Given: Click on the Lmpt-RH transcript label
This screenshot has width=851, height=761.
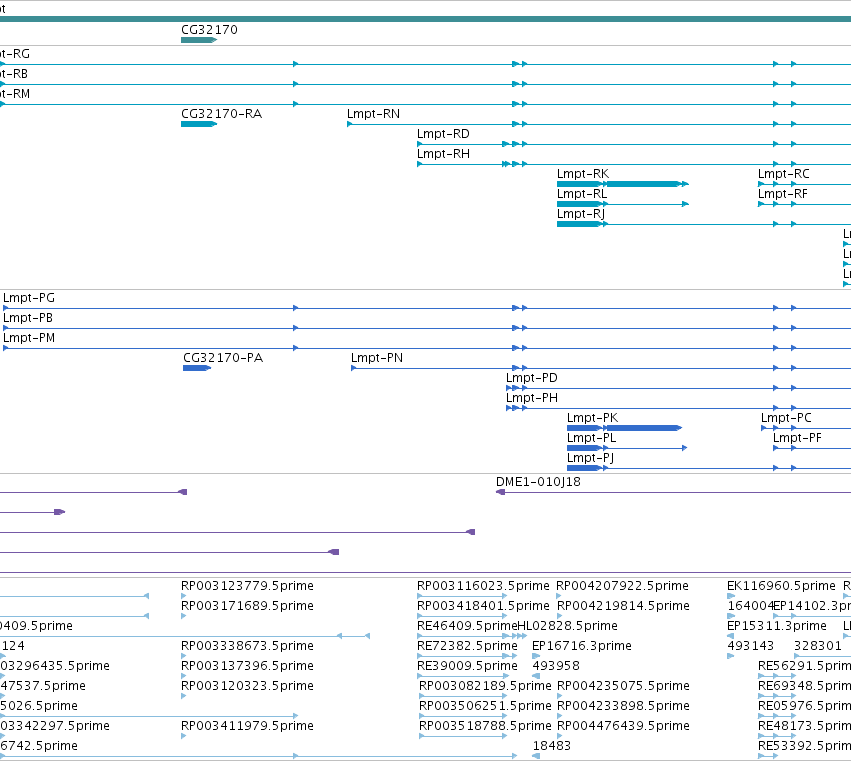Looking at the screenshot, I should (443, 154).
